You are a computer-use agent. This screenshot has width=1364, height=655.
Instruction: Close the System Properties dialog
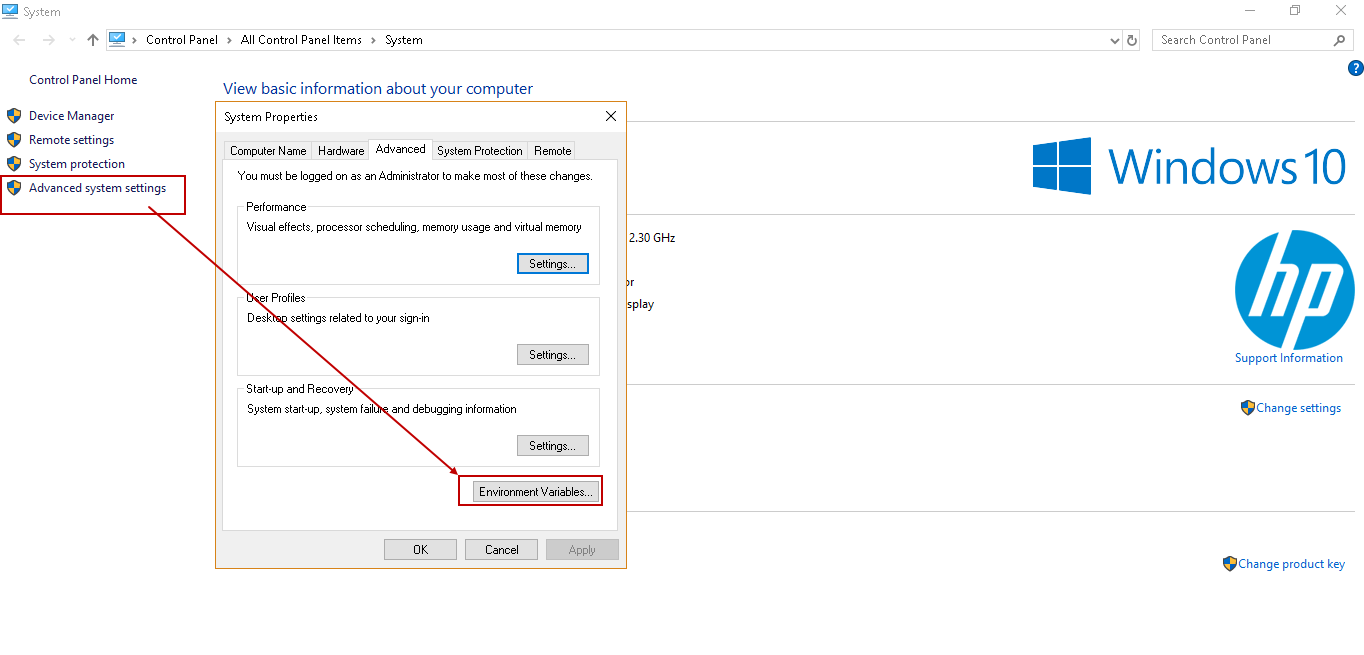pyautogui.click(x=611, y=116)
